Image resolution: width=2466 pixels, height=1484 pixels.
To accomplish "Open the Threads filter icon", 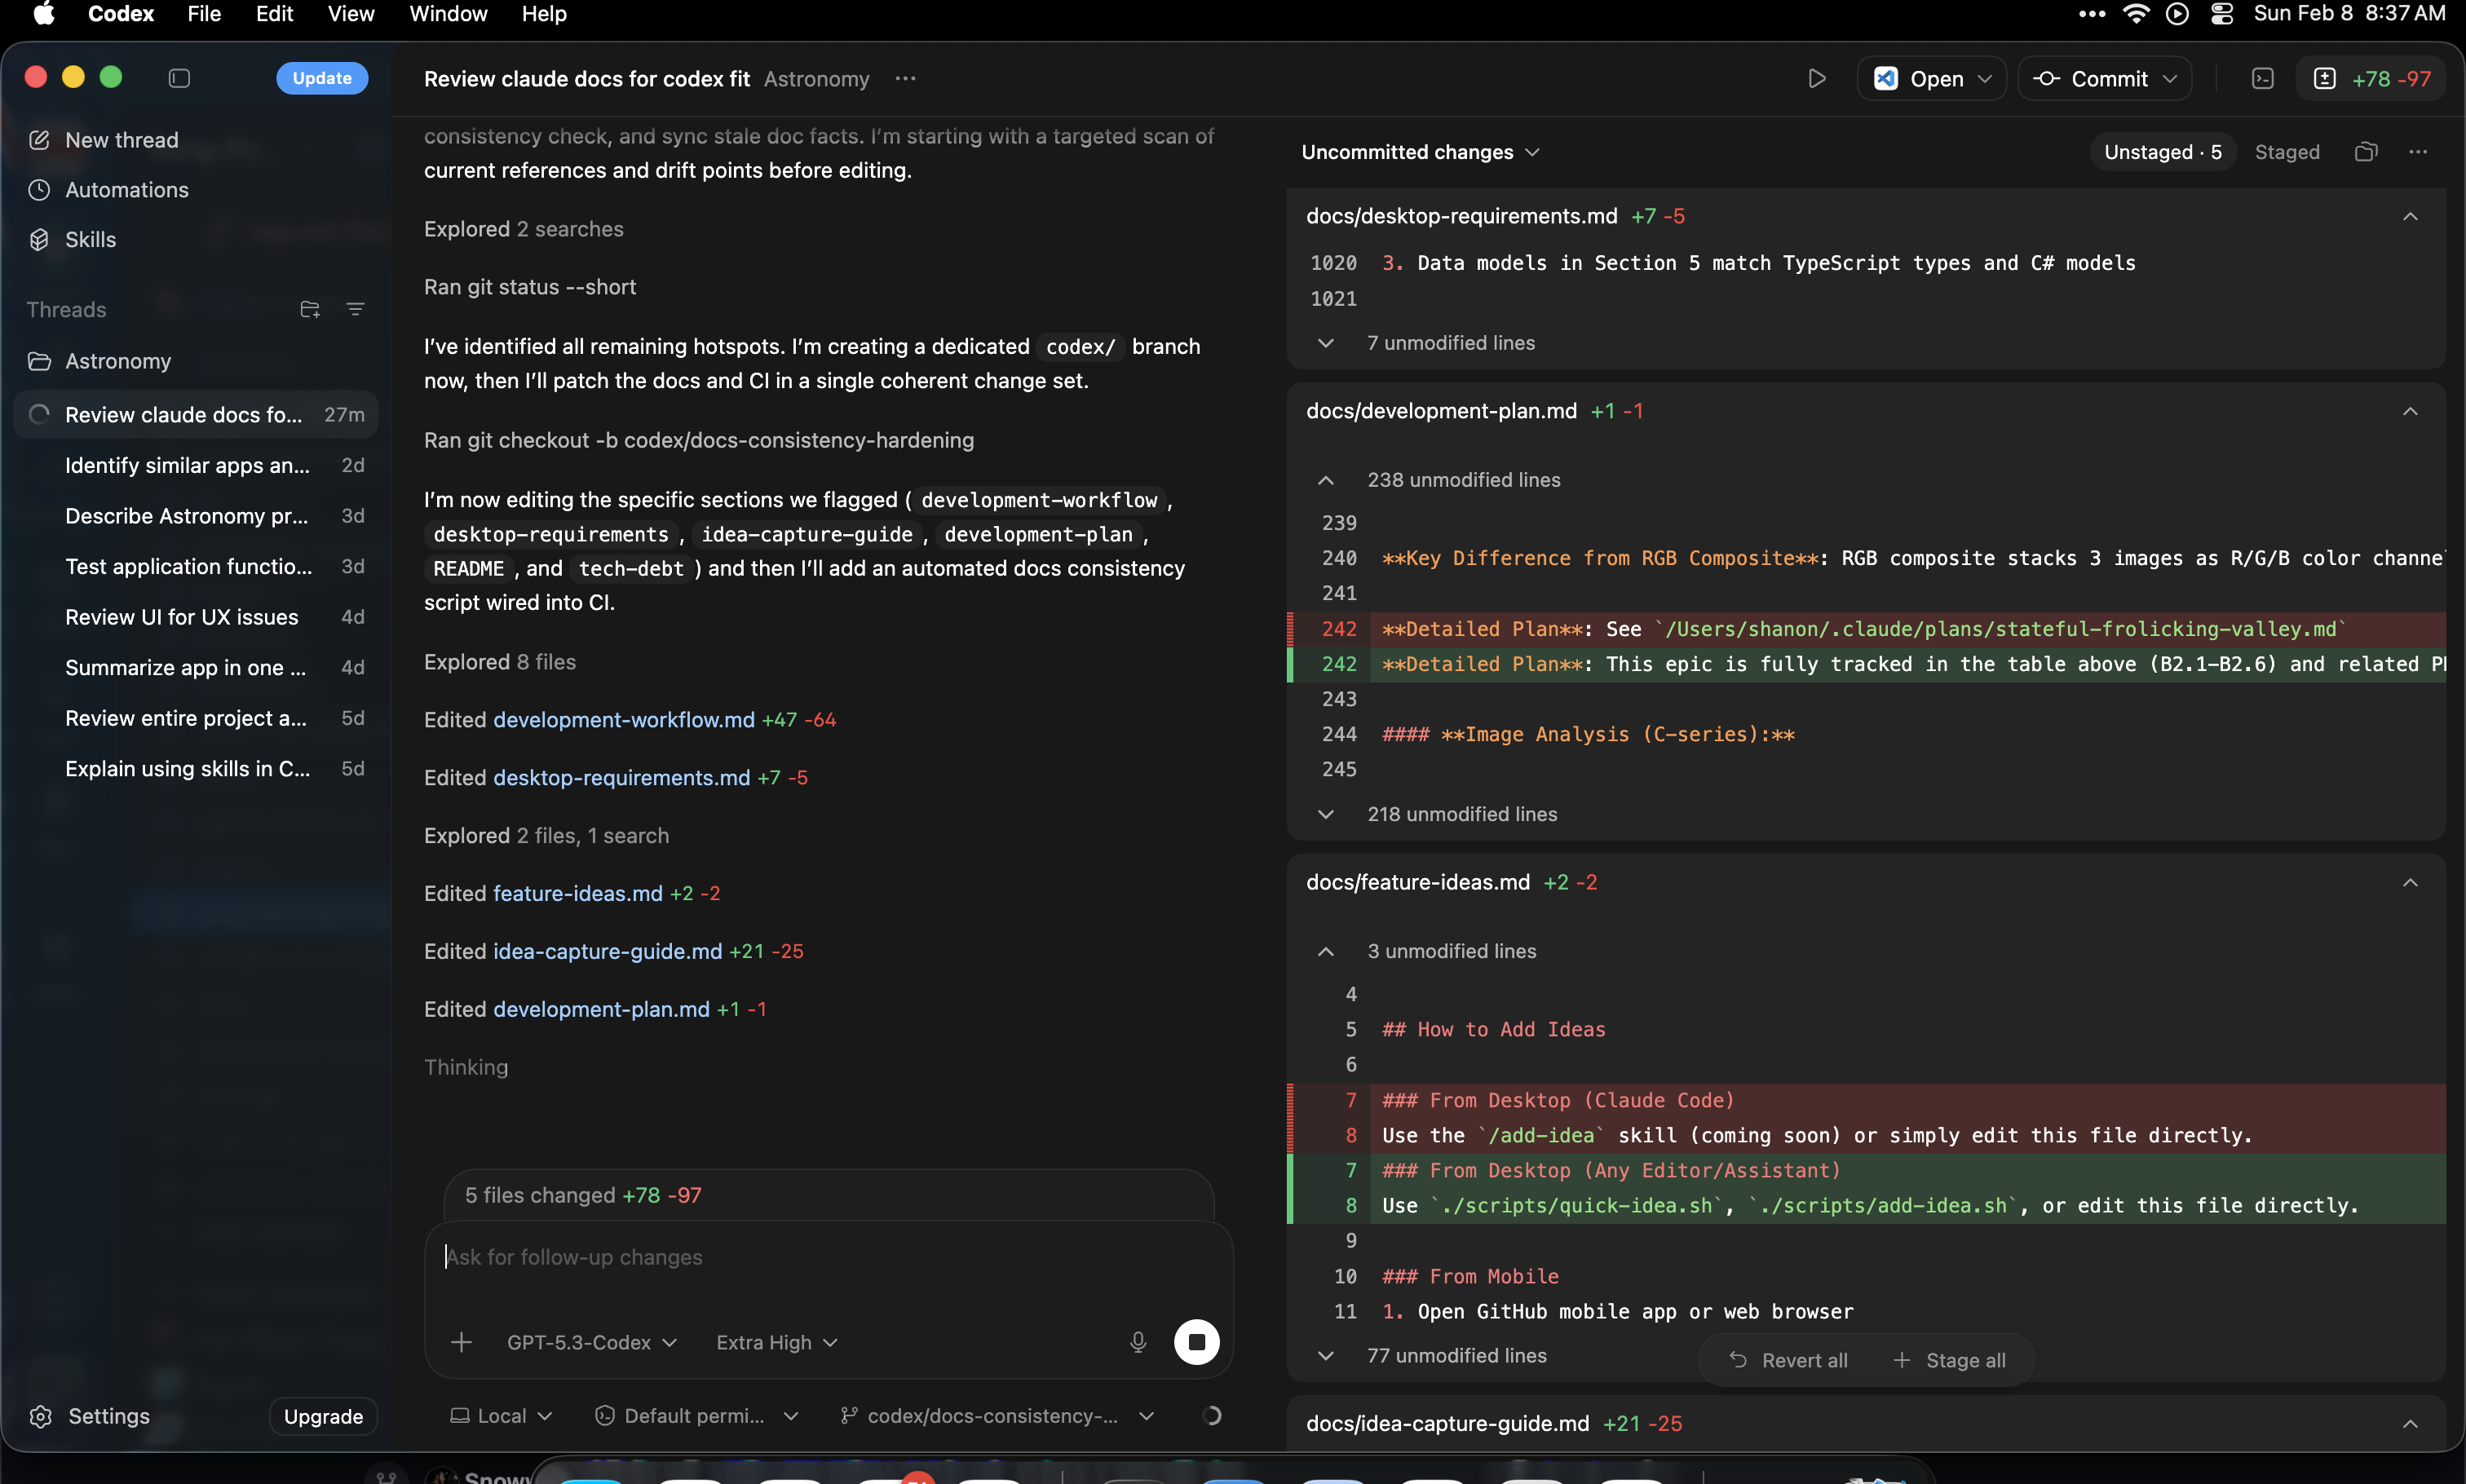I will pyautogui.click(x=355, y=309).
